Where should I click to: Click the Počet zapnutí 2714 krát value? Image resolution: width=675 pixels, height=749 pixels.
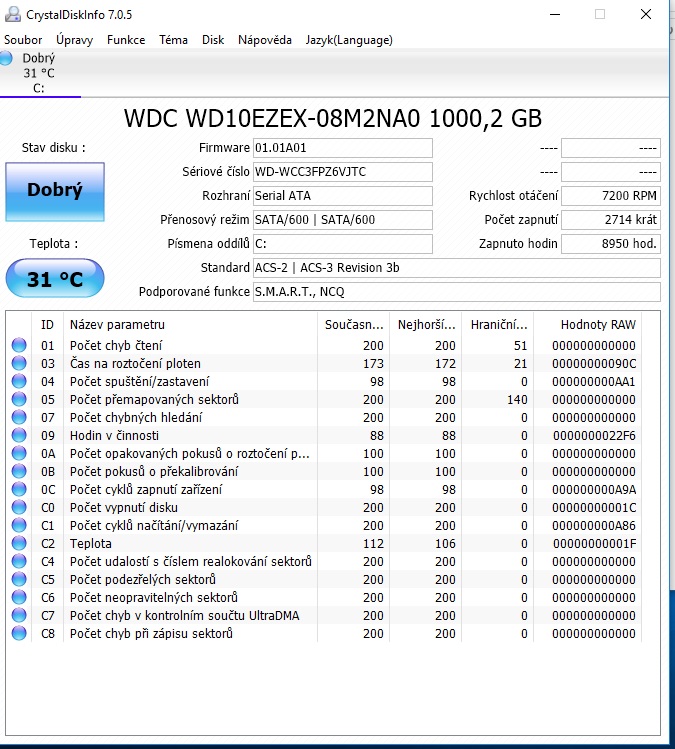tap(611, 220)
